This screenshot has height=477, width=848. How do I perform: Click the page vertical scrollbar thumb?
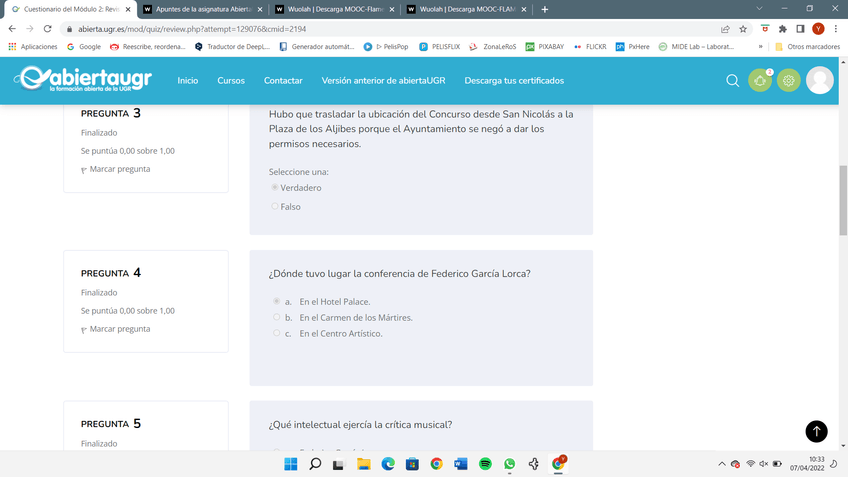(843, 200)
